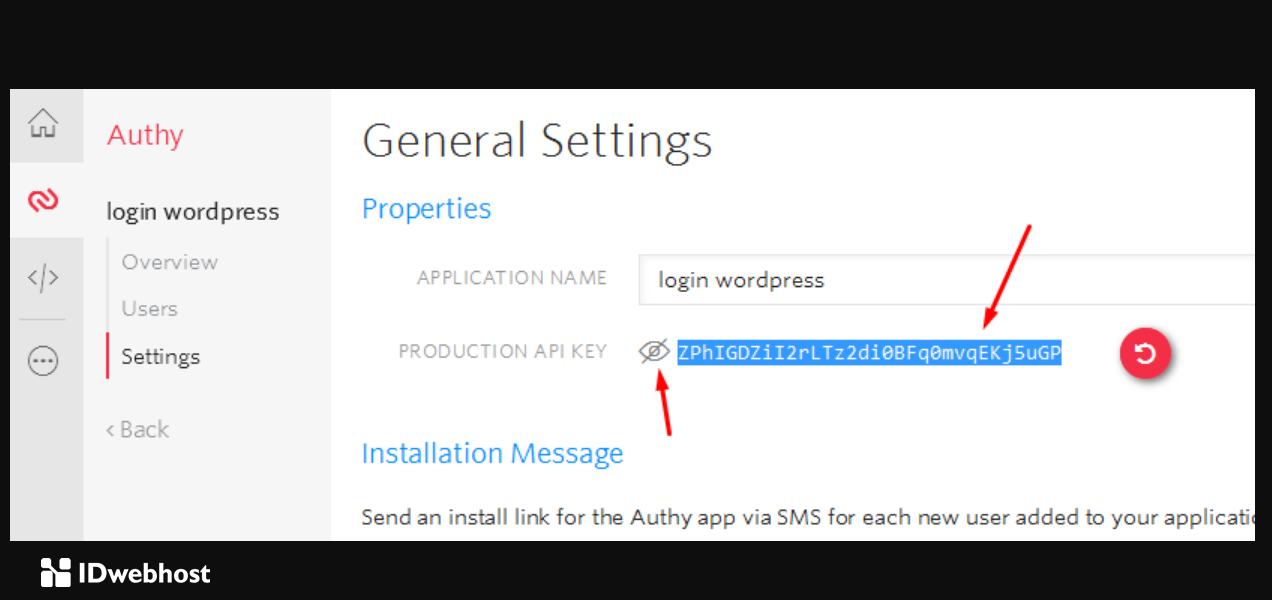Select the Settings menu entry
This screenshot has height=600, width=1272.
160,356
